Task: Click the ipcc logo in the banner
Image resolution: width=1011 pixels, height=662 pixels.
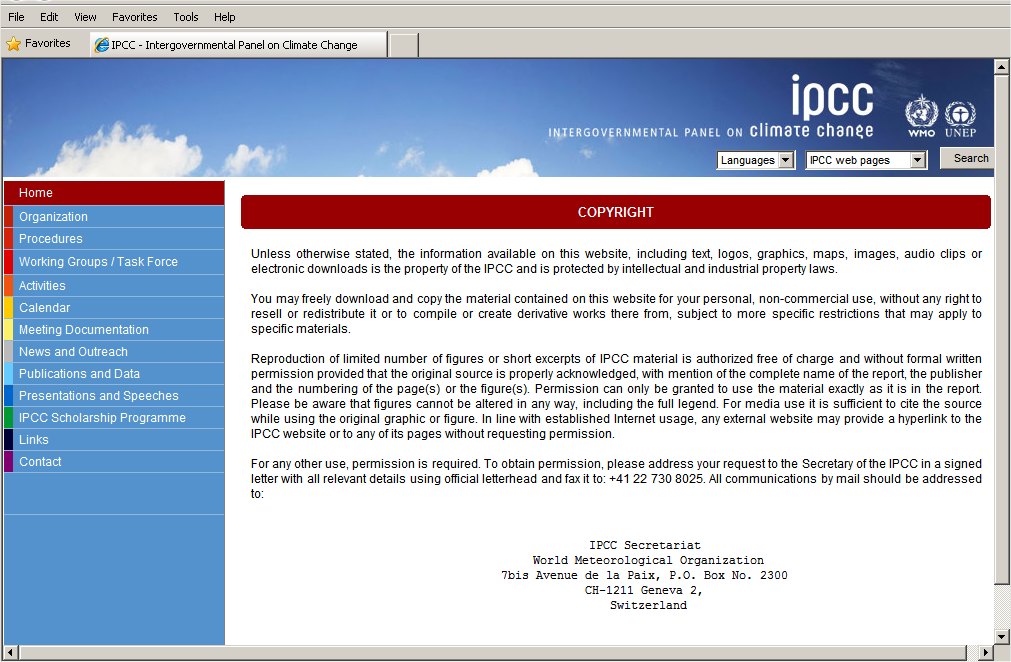Action: click(x=832, y=97)
